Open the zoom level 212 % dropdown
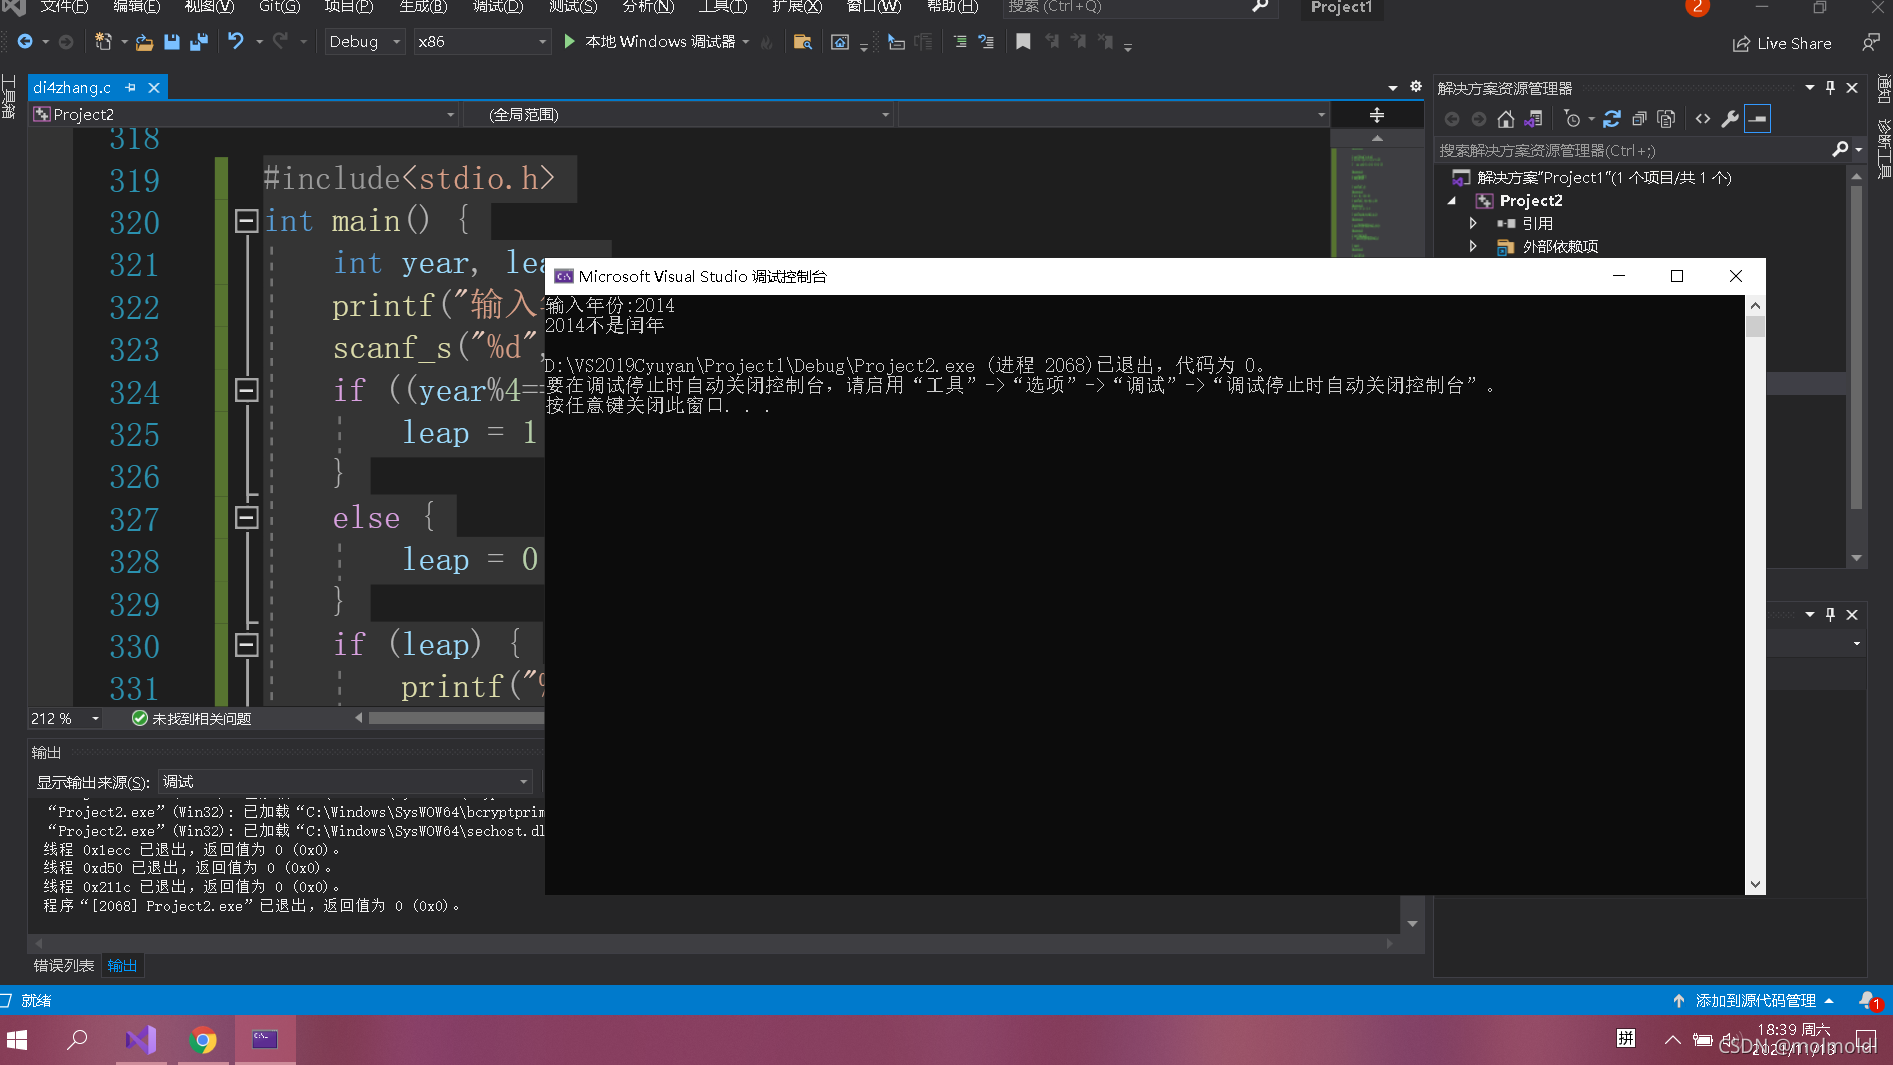The height and width of the screenshot is (1065, 1893). tap(66, 719)
